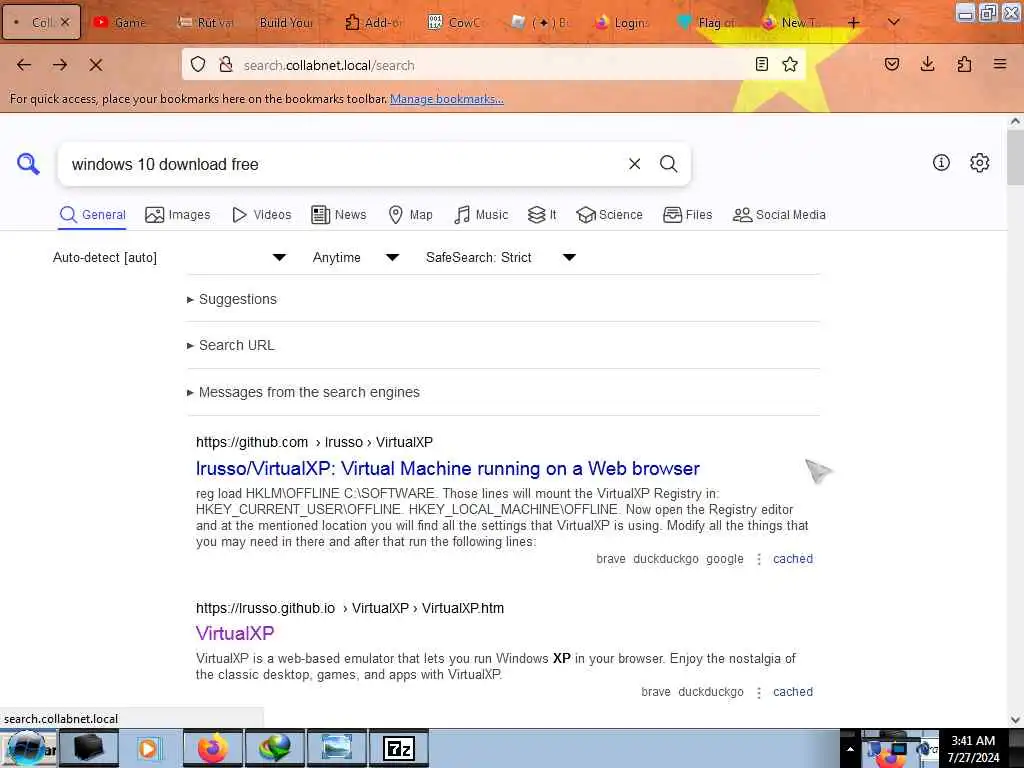
Task: Switch to the Game YouTube tab
Action: click(121, 22)
